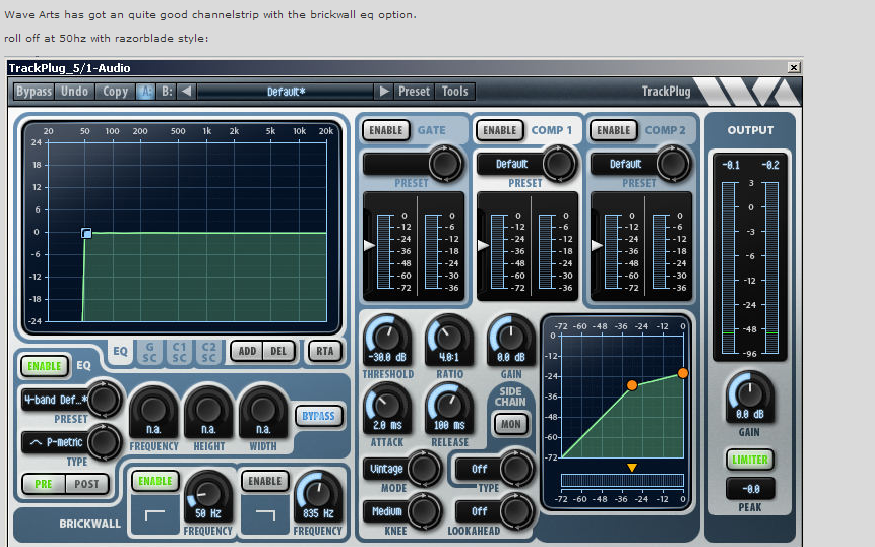Toggle the output Limiter button
Image resolution: width=875 pixels, height=547 pixels.
coord(750,459)
